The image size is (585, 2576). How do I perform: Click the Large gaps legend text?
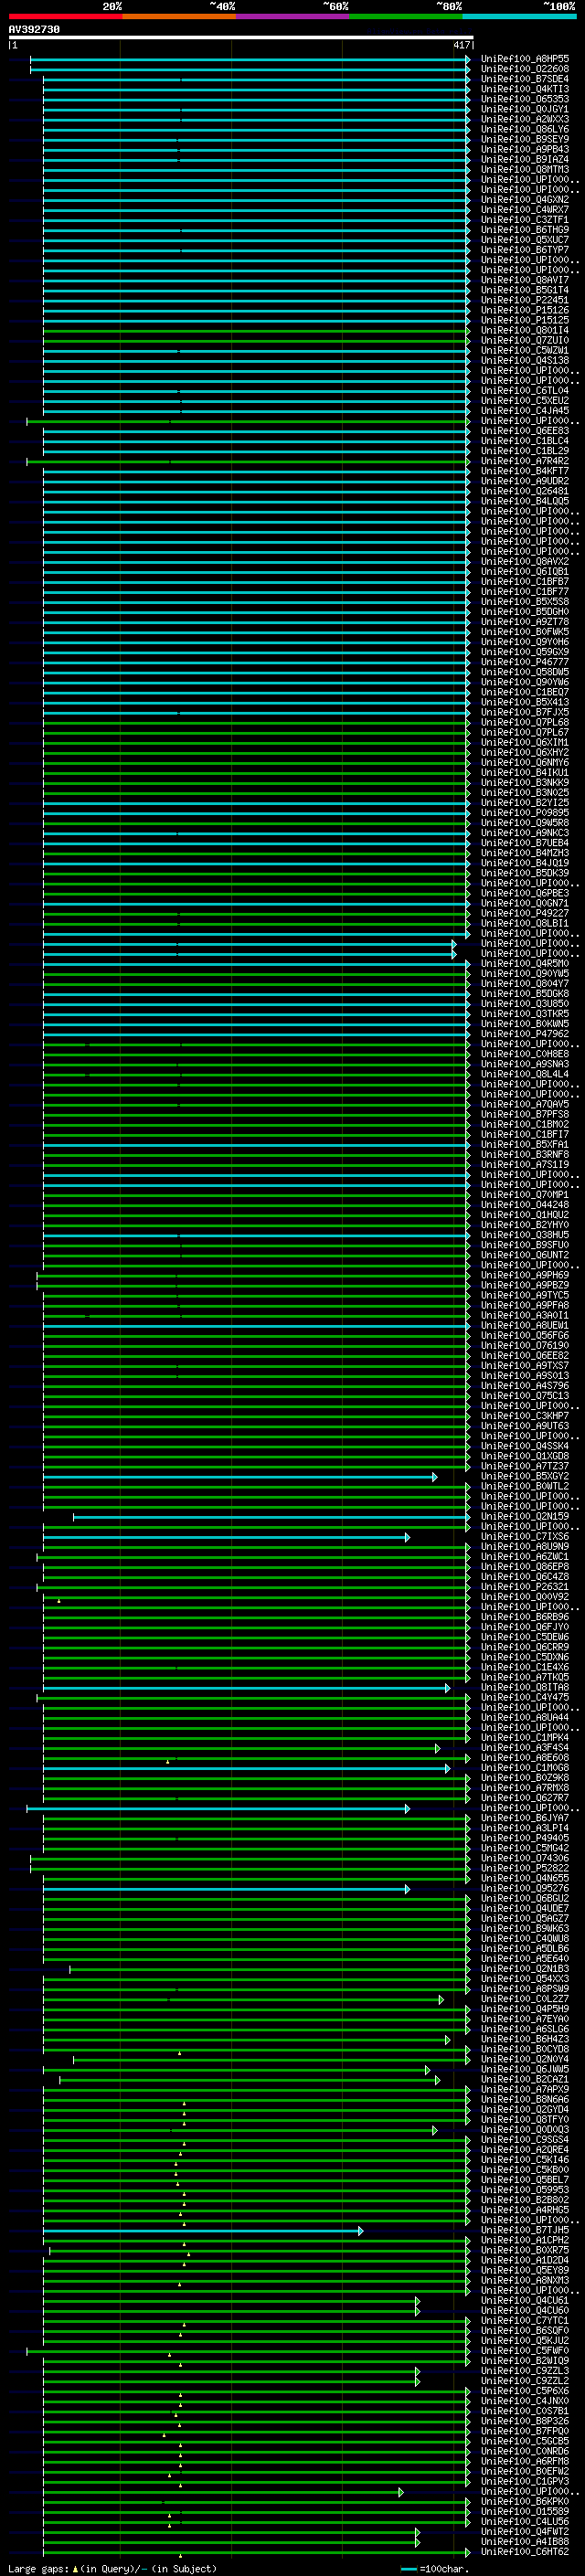coord(112,2568)
